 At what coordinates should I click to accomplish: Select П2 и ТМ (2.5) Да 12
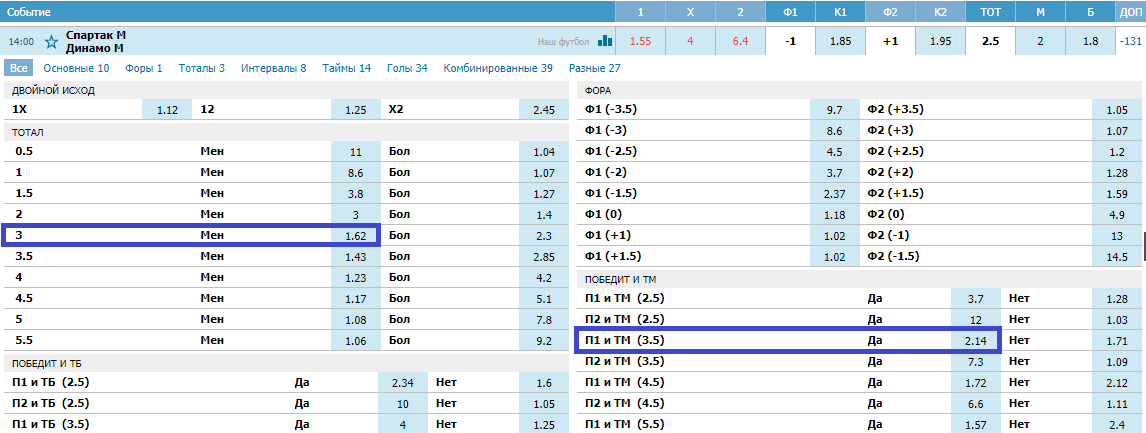pos(976,320)
